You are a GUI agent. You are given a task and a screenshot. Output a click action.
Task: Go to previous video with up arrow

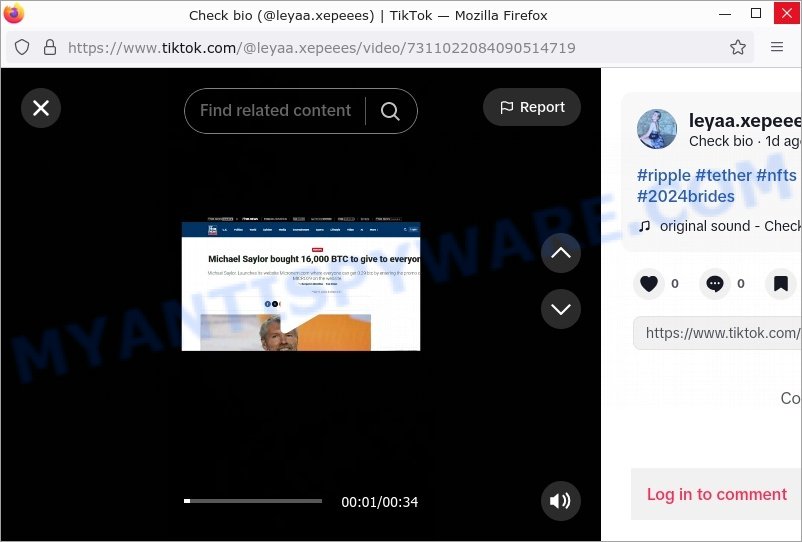[x=561, y=253]
